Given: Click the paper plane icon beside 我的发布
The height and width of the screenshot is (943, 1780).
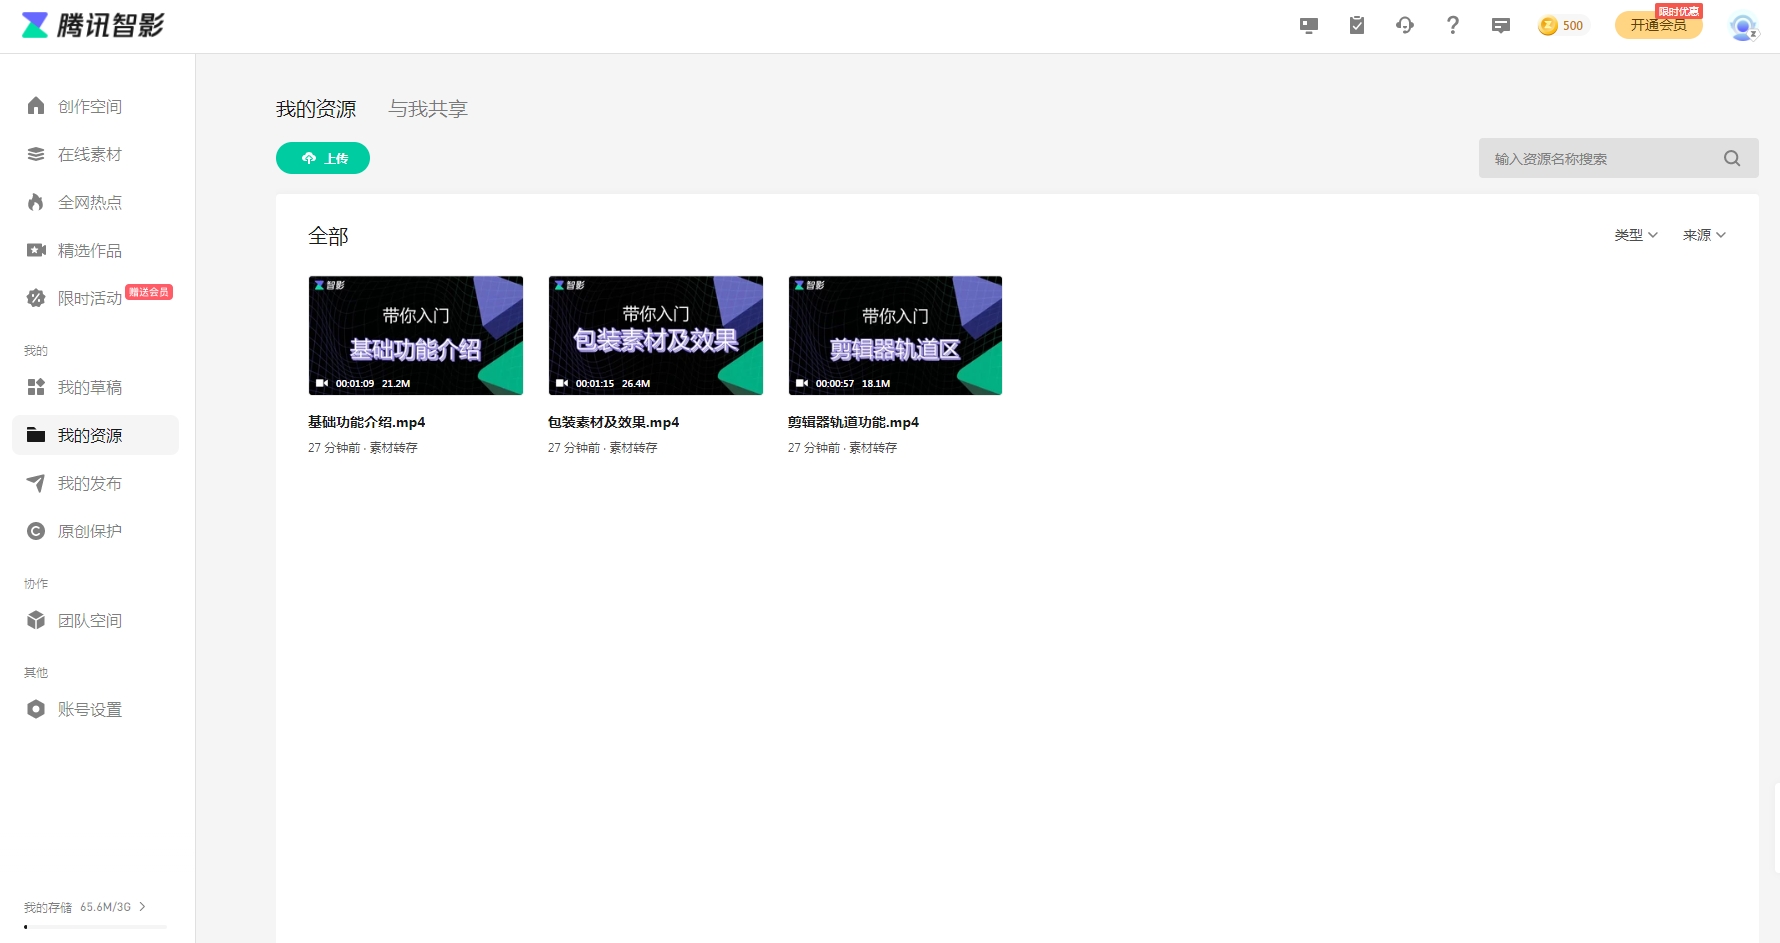Looking at the screenshot, I should tap(36, 483).
